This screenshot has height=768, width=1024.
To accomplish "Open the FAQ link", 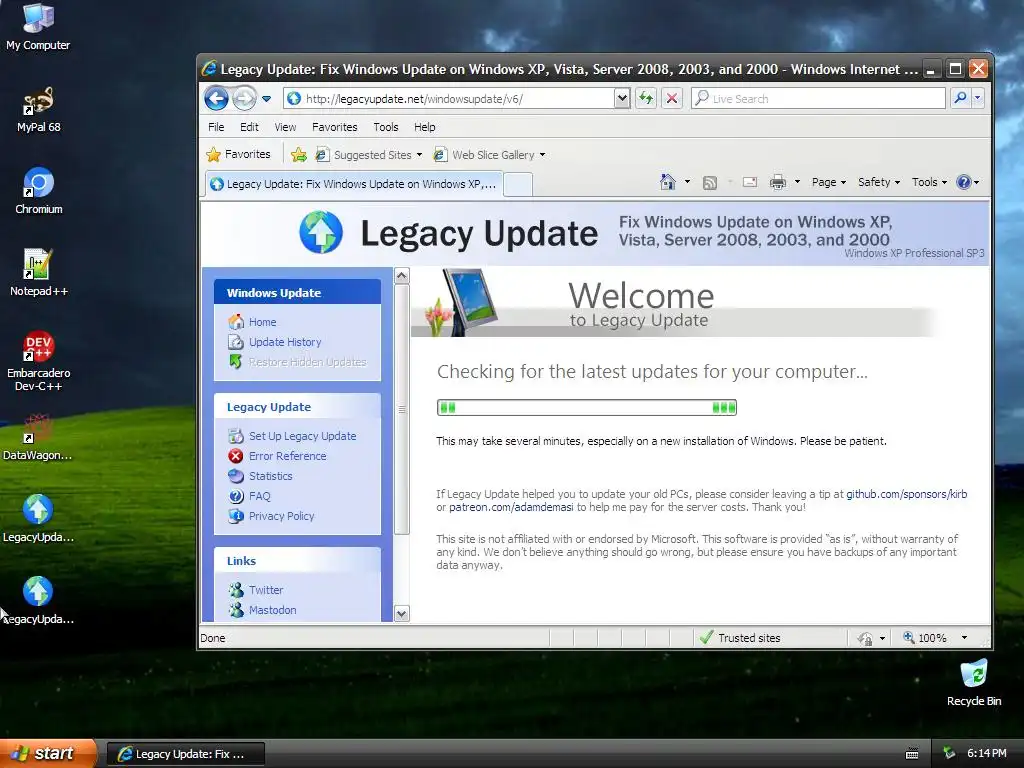I will click(x=259, y=496).
